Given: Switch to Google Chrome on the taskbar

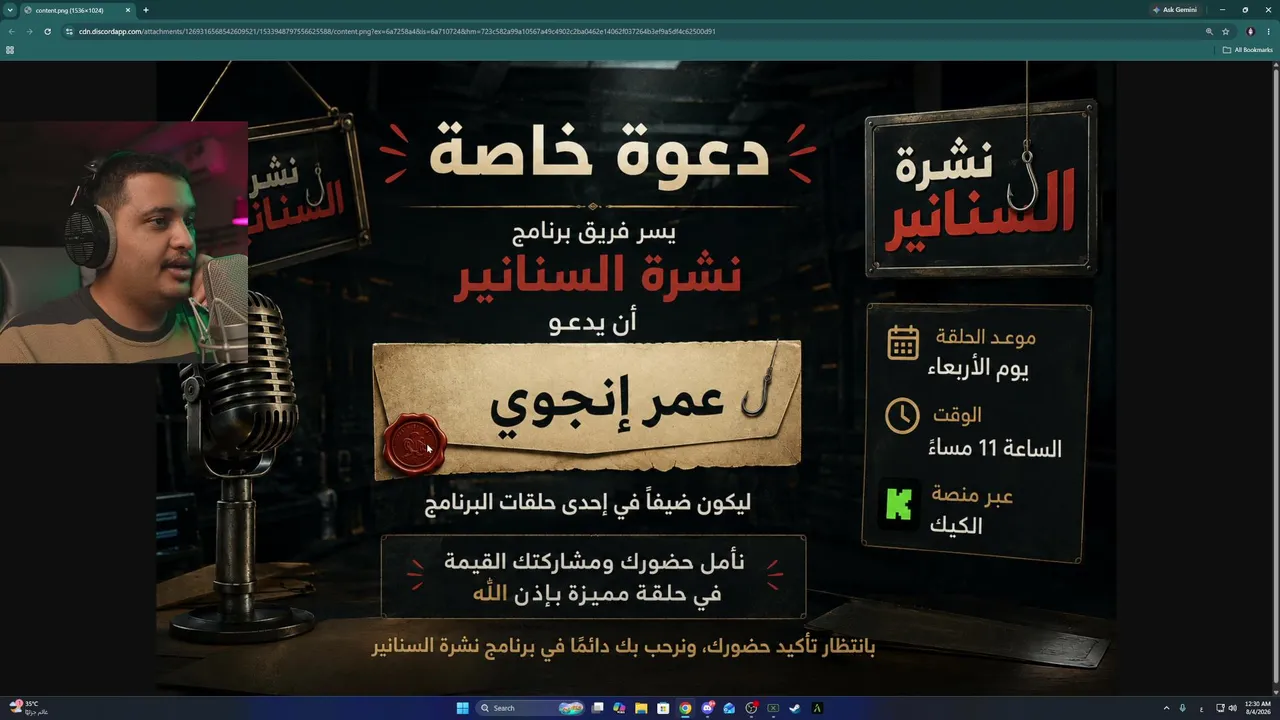Looking at the screenshot, I should coord(685,708).
